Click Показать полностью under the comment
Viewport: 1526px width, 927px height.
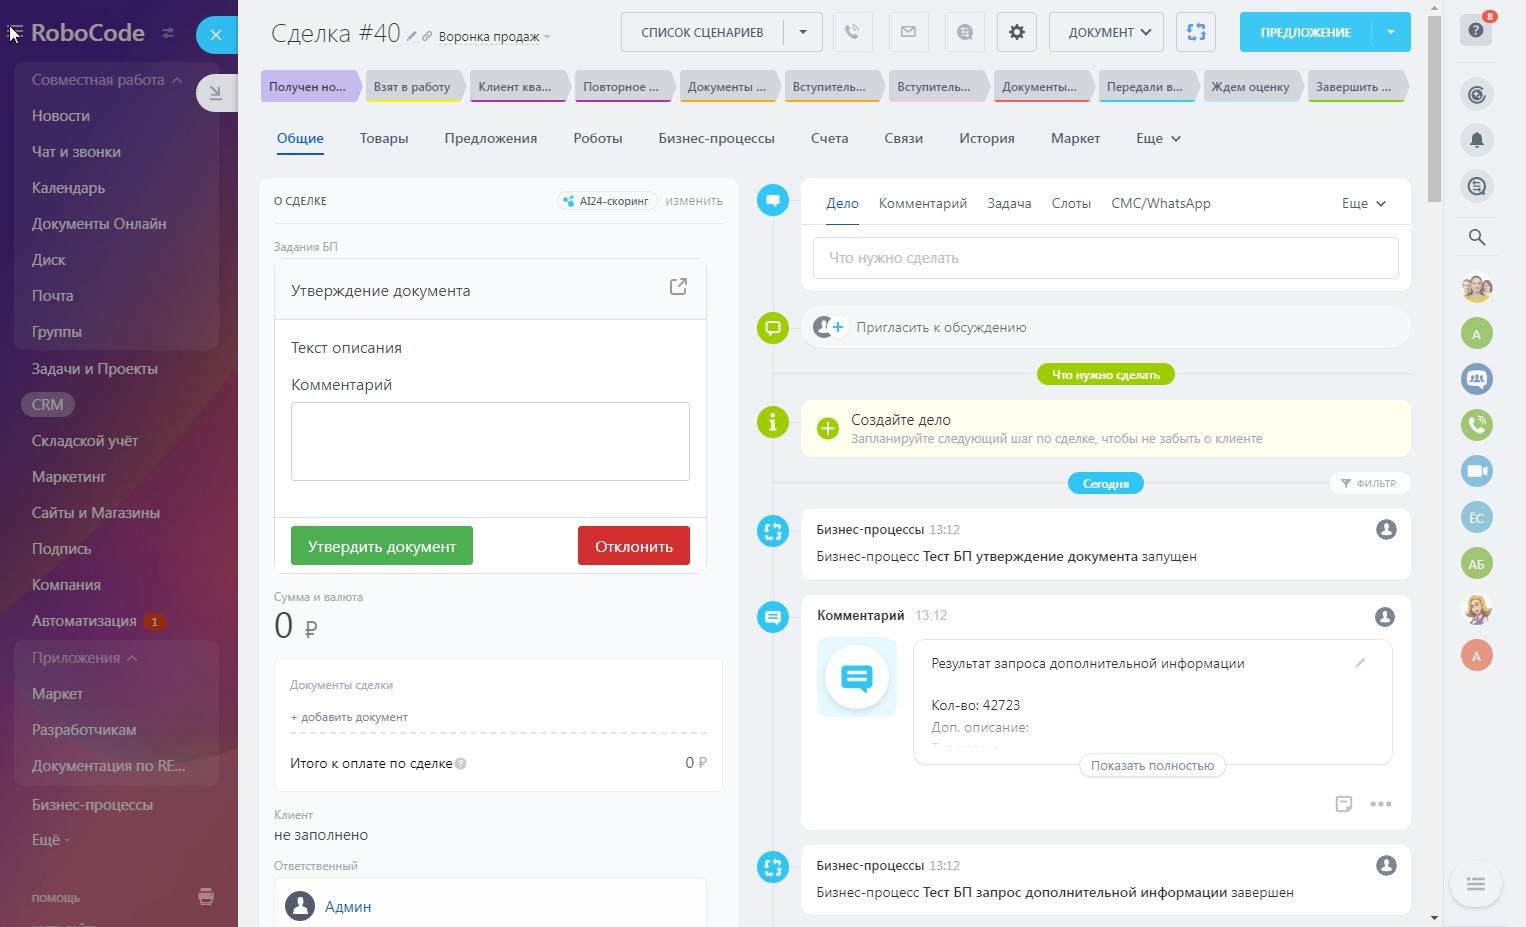(1152, 766)
